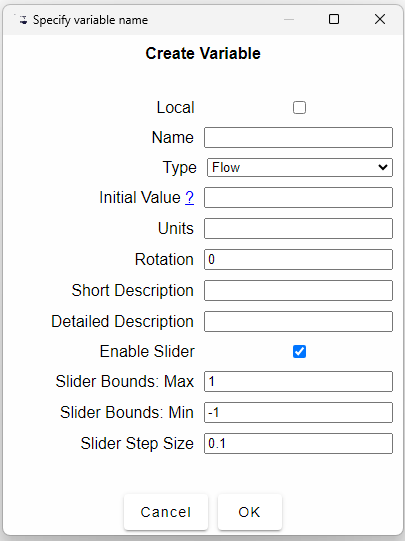Click the Local label text

click(176, 107)
